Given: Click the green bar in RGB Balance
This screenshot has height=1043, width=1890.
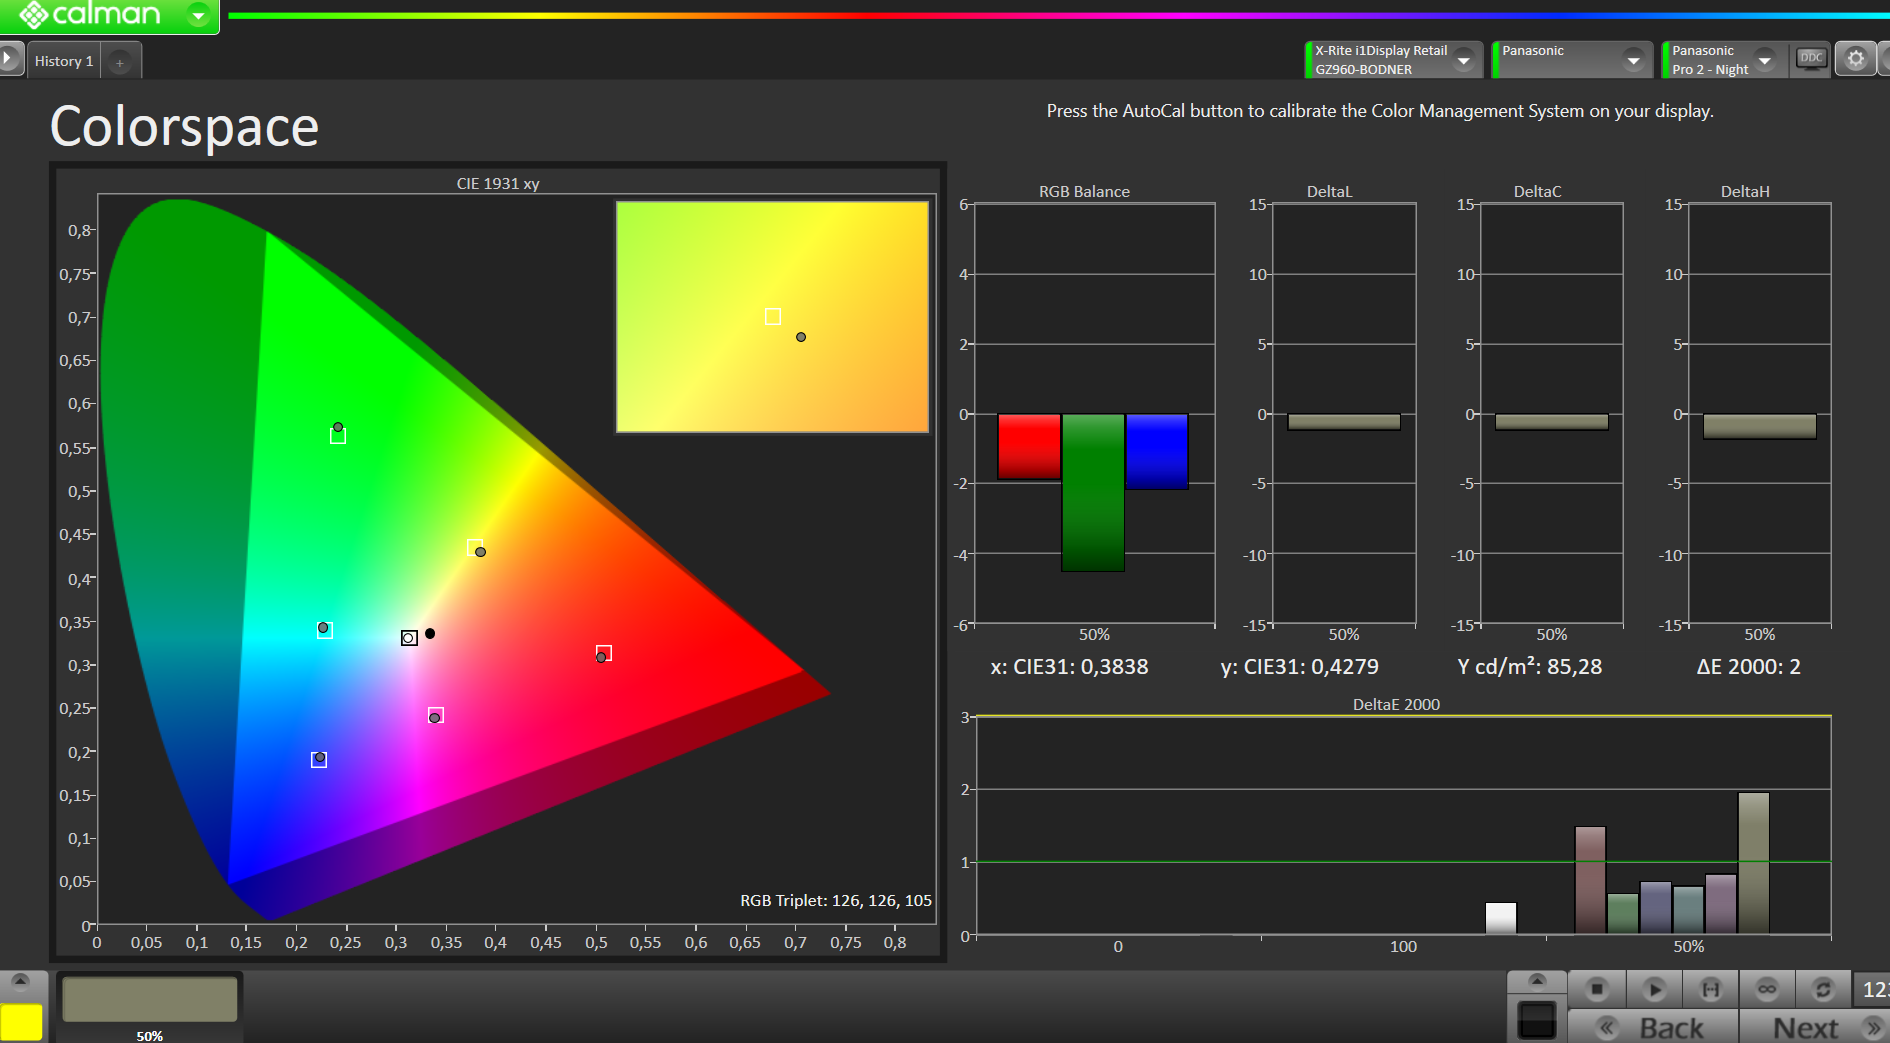Looking at the screenshot, I should coord(1093,492).
